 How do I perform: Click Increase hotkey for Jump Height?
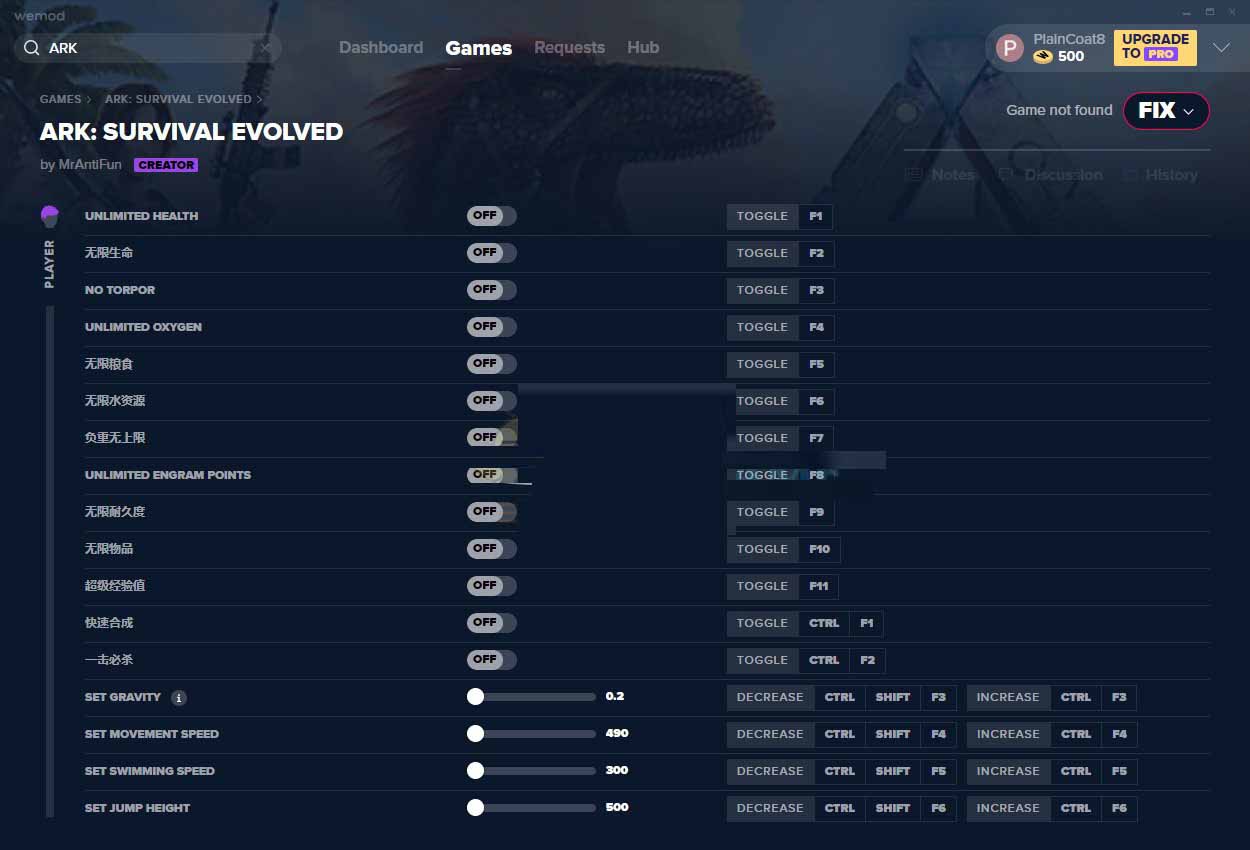[x=1052, y=808]
